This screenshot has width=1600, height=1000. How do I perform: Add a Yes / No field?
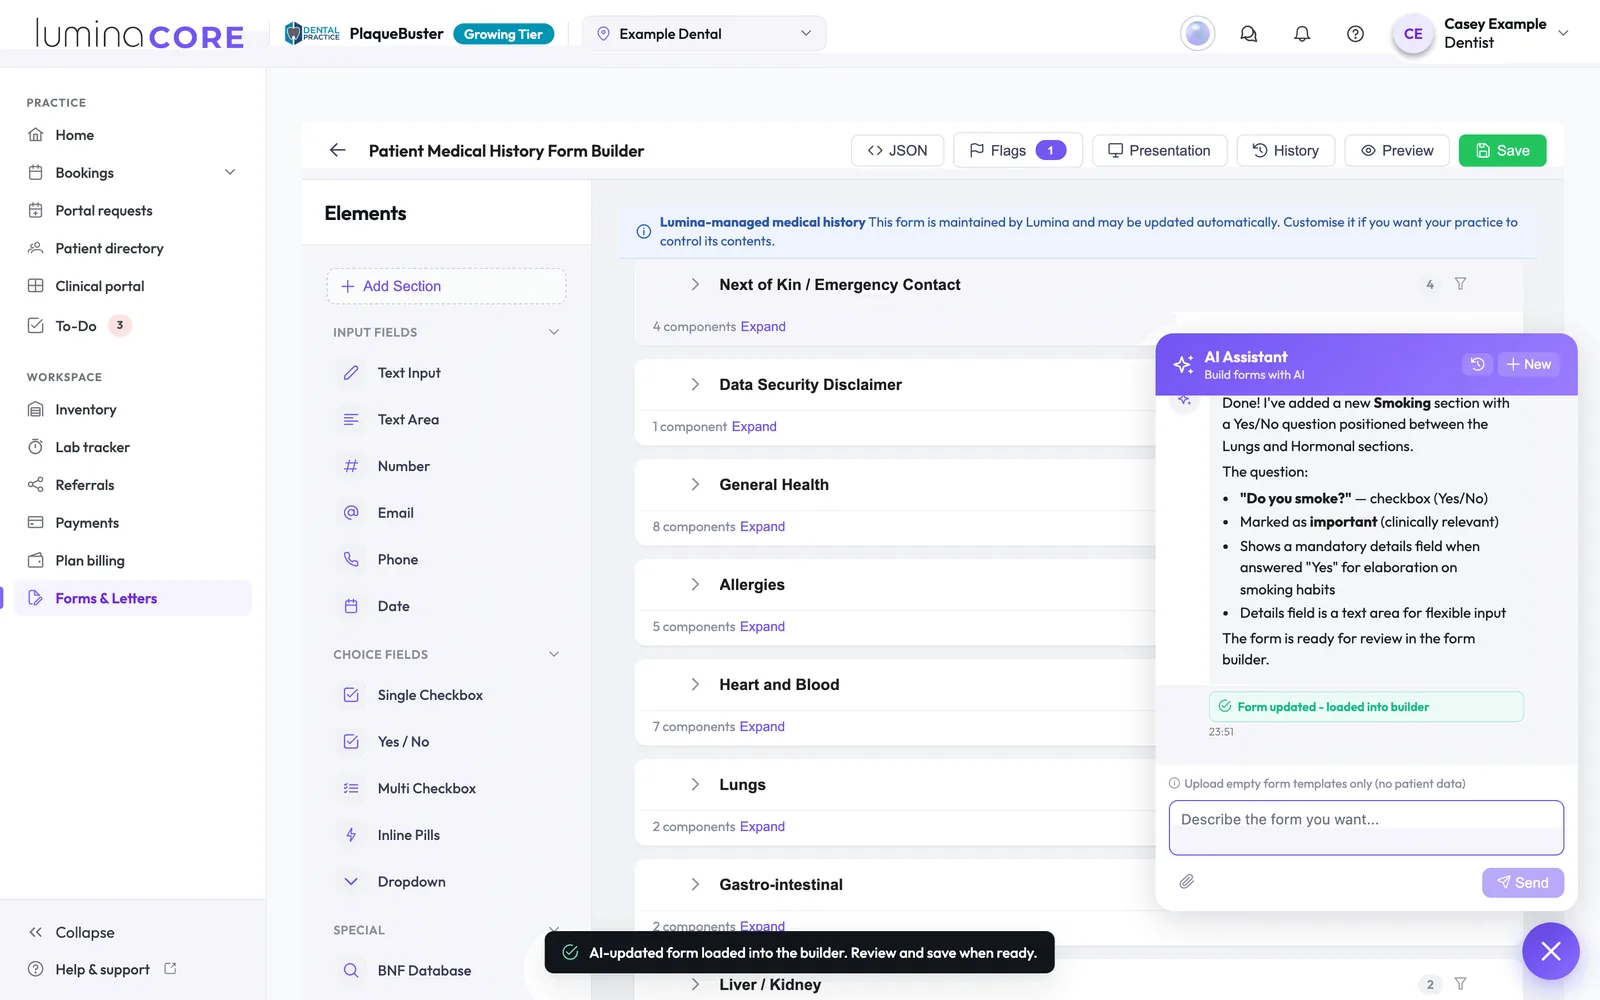coord(447,742)
